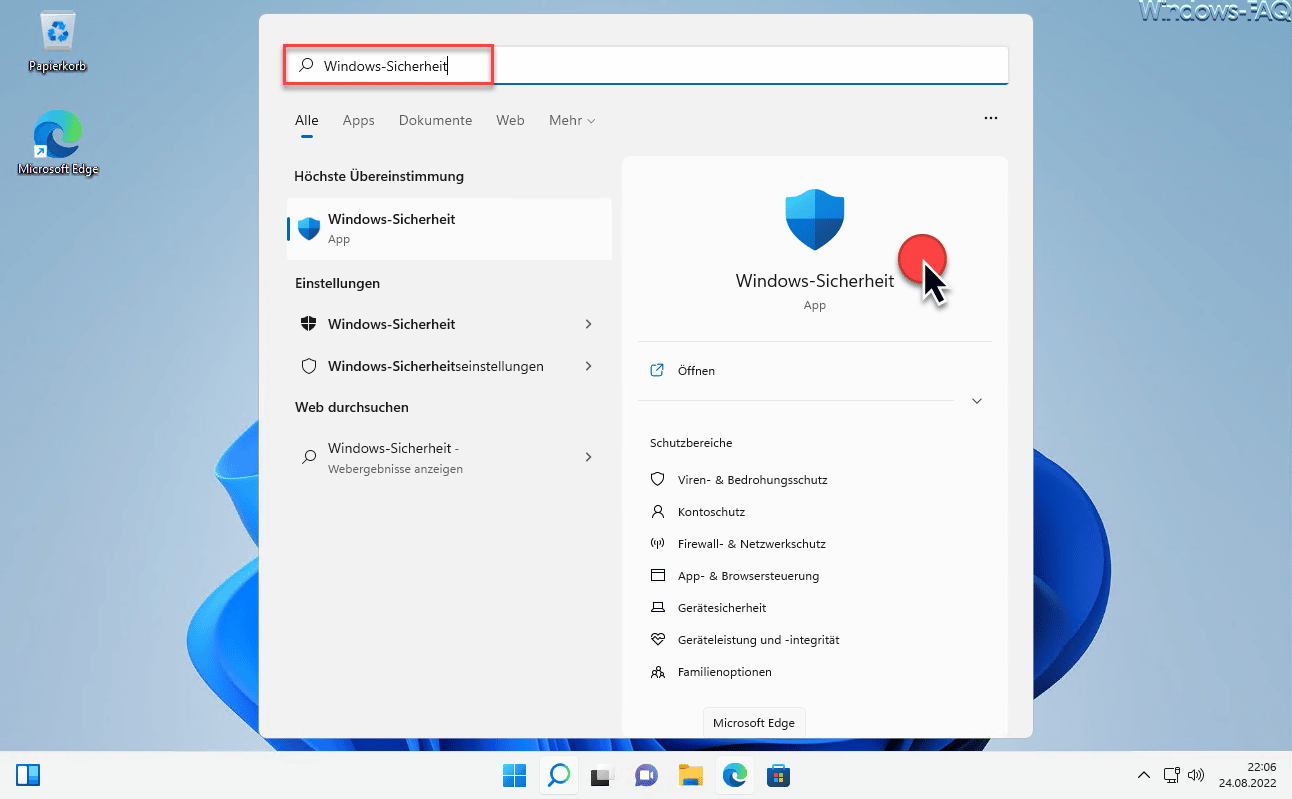1292x799 pixels.
Task: Click the web search magnifier icon
Action: click(309, 457)
